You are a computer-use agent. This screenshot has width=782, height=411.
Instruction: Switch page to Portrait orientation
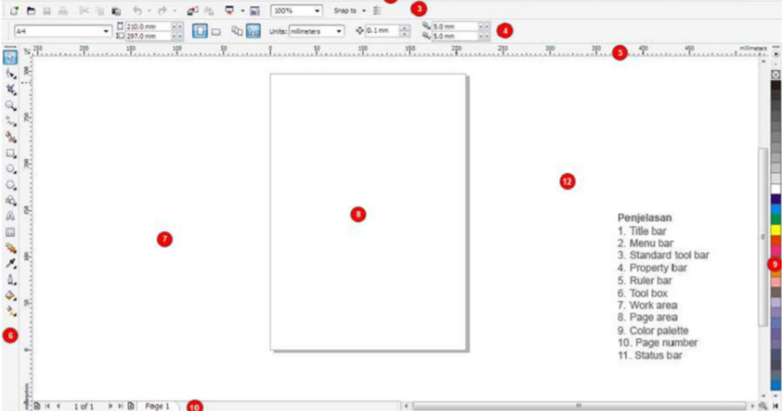pyautogui.click(x=200, y=31)
